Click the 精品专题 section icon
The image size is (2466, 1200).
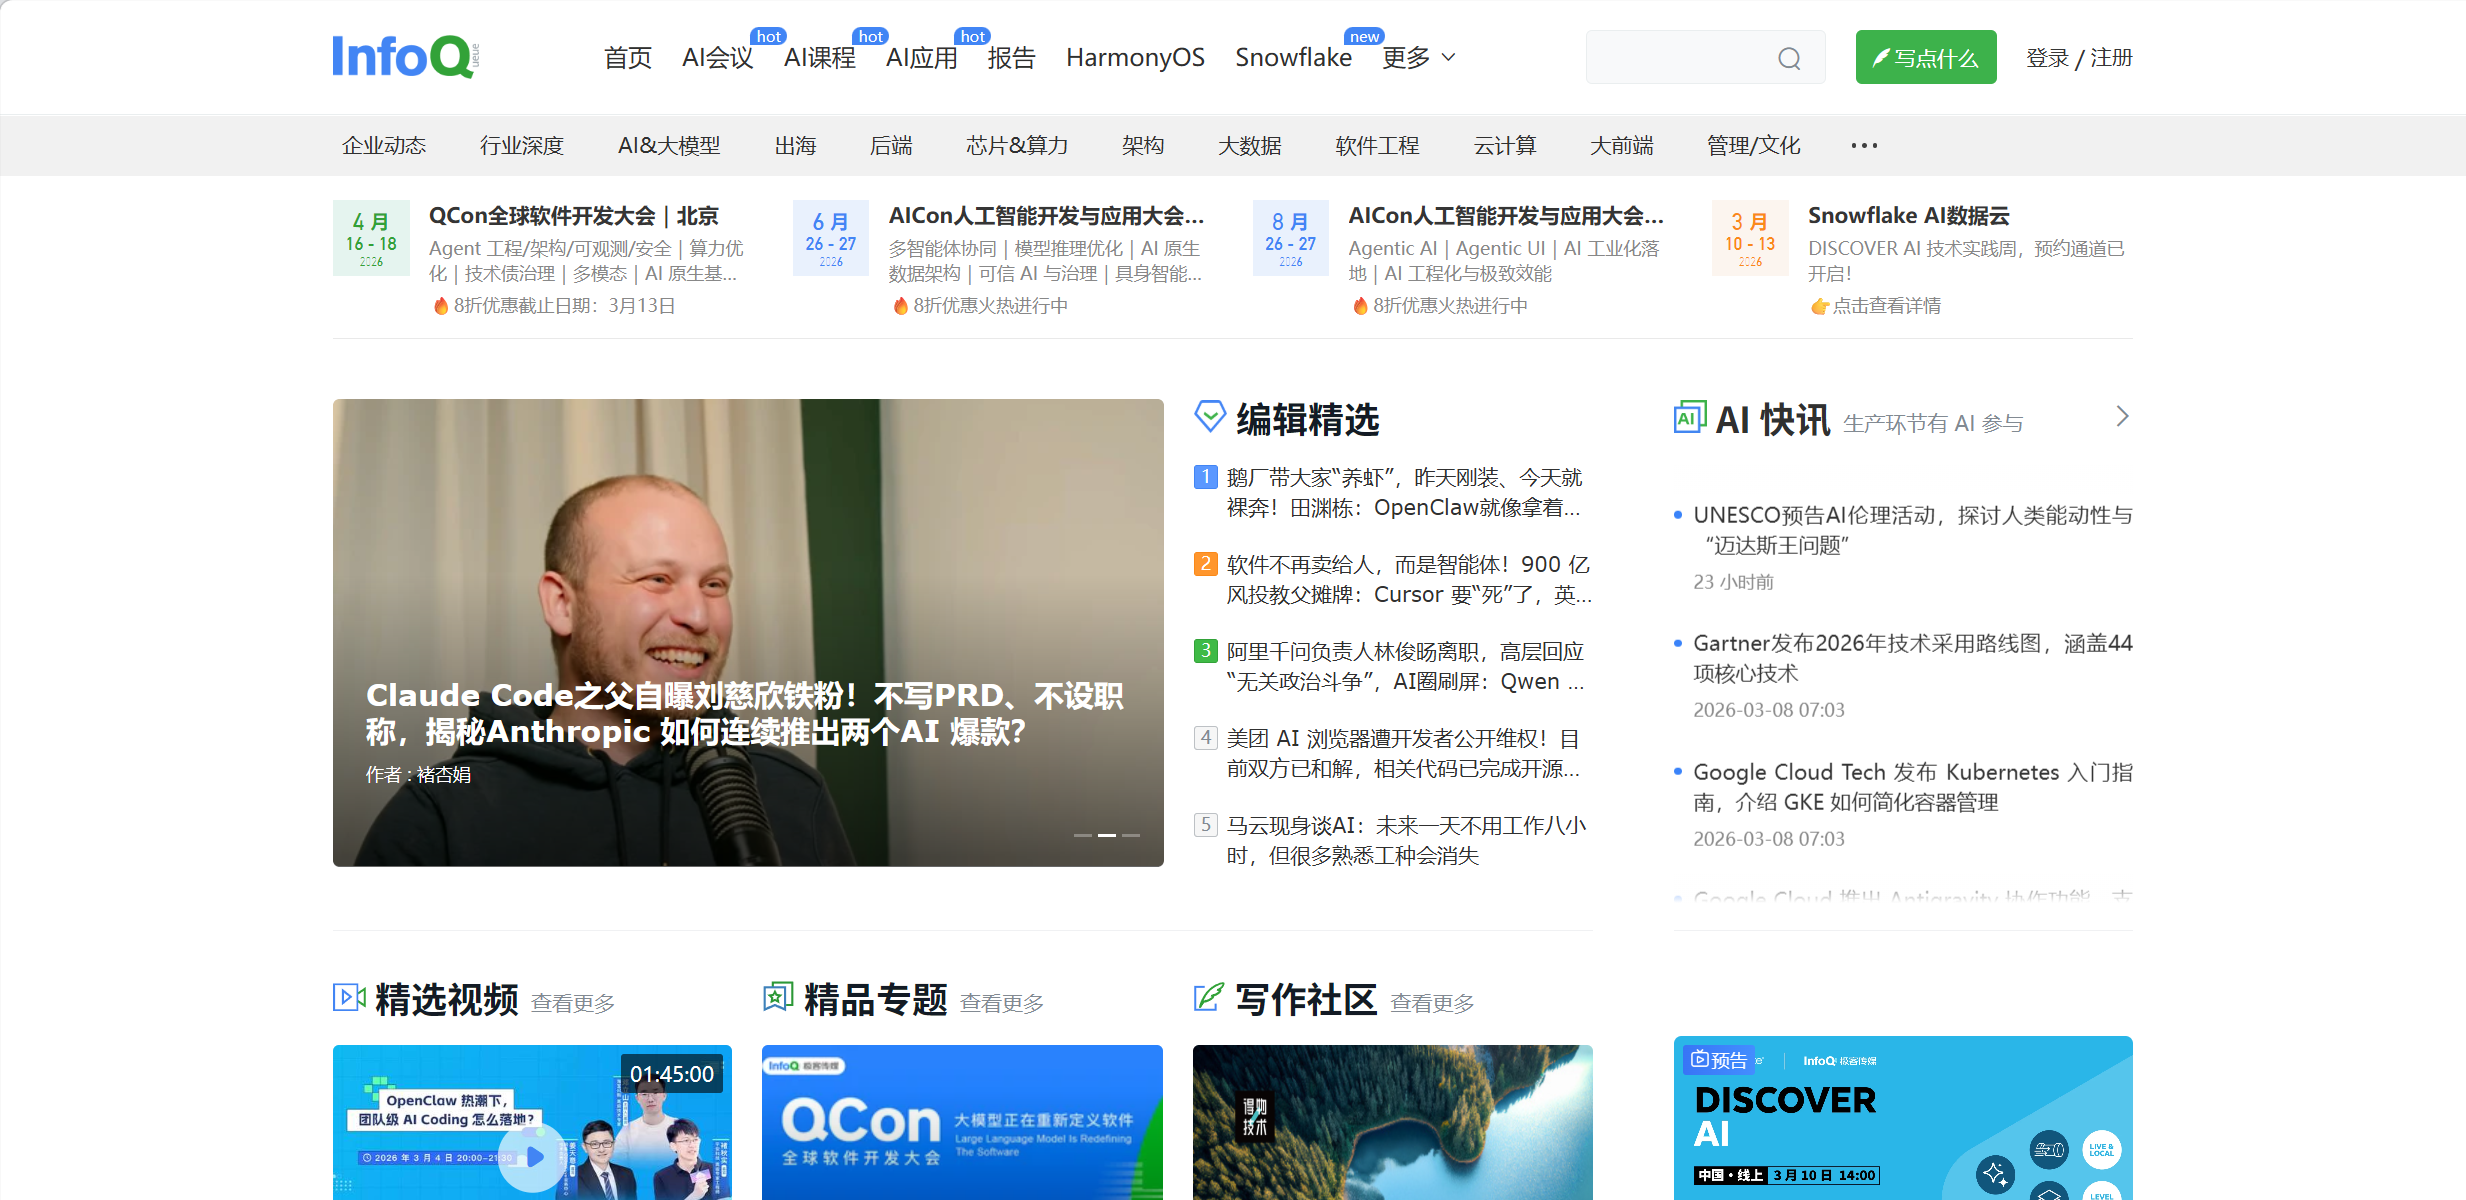[x=778, y=997]
